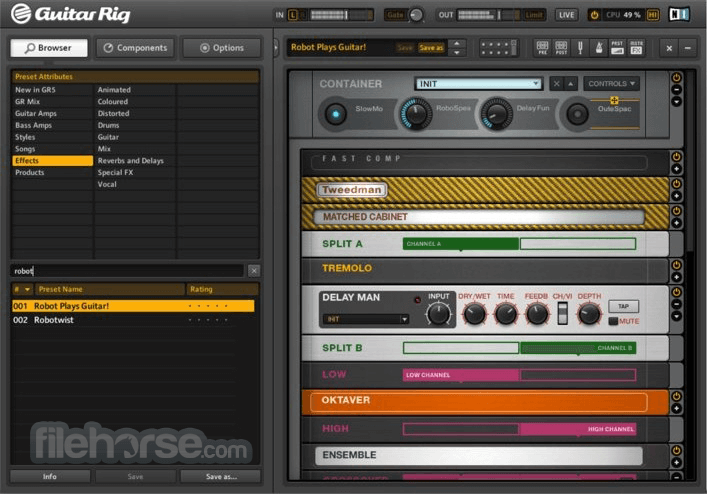Open the Delay Man module down-arrow menu
Screen dimensions: 707x494
pyautogui.click(x=676, y=316)
